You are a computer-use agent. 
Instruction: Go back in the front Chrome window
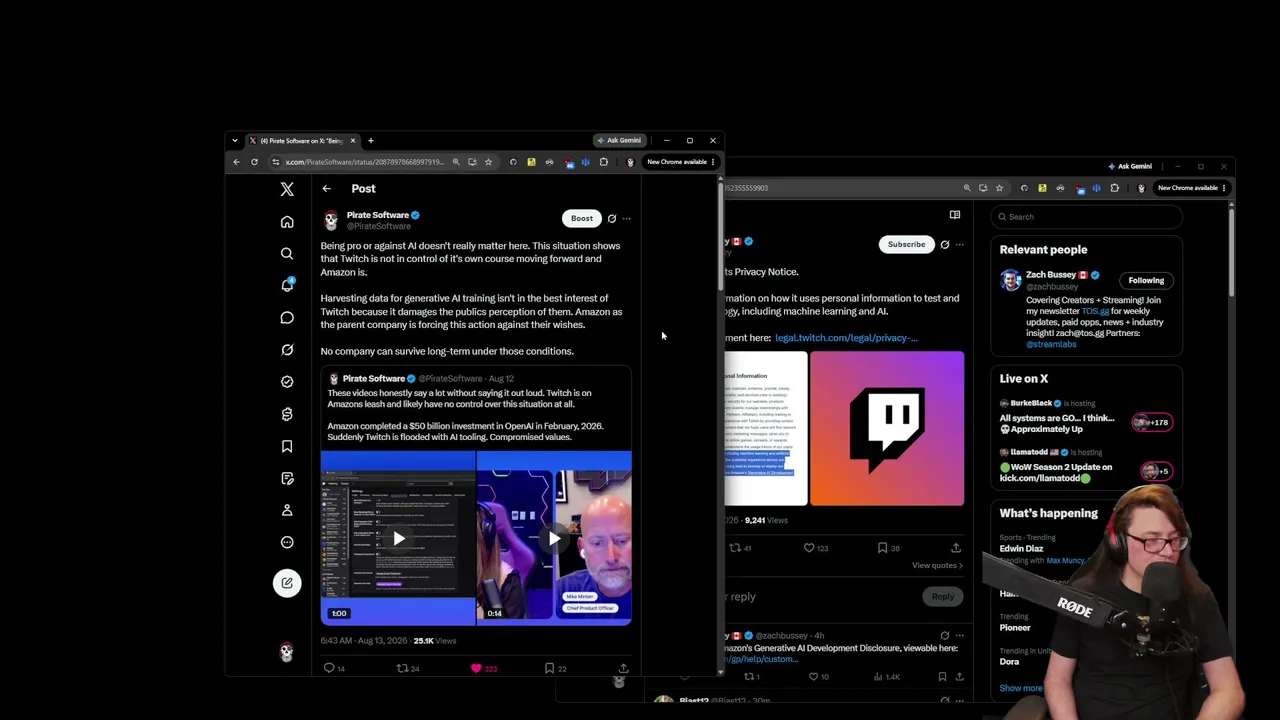(236, 162)
